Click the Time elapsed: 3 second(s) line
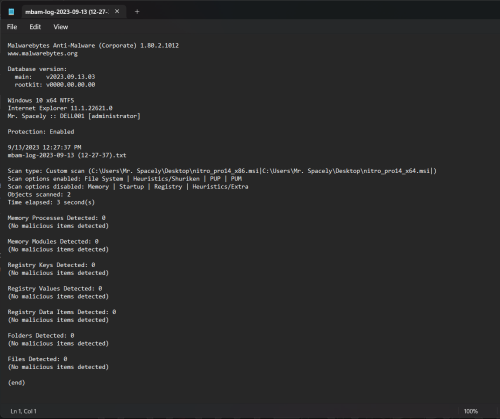Image resolution: width=500 pixels, height=419 pixels. (51, 202)
